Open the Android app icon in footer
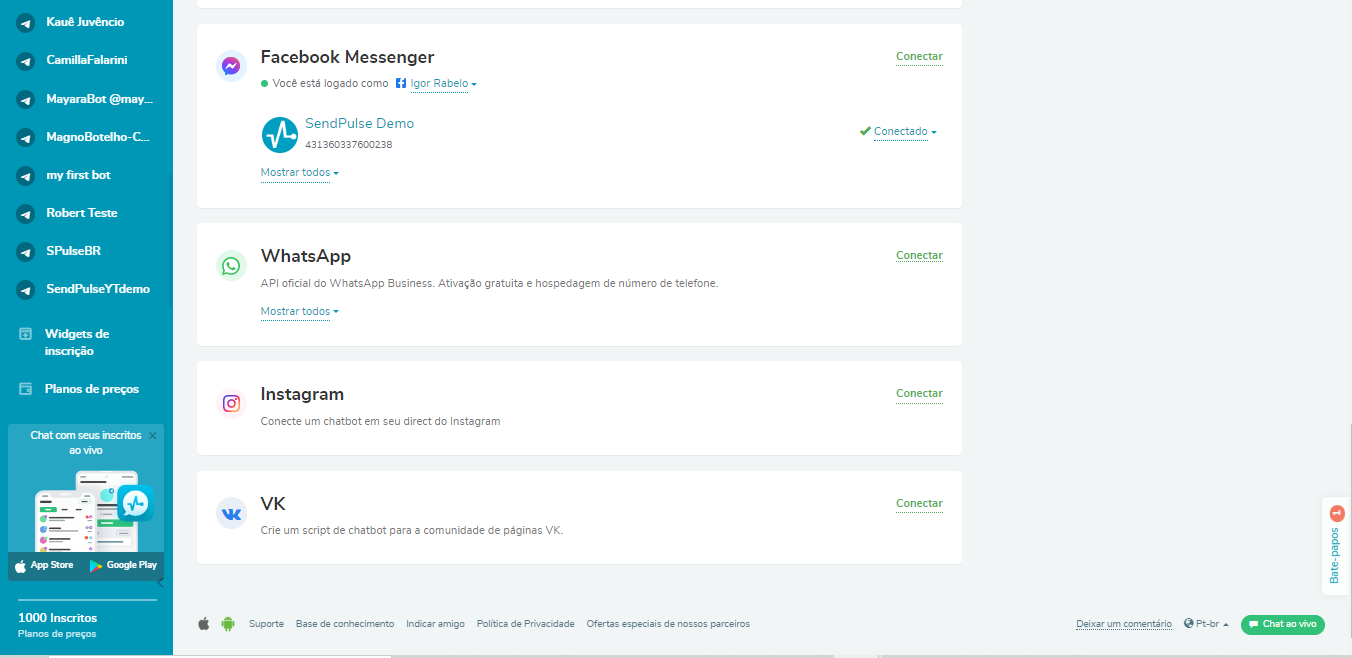Image resolution: width=1352 pixels, height=658 pixels. pos(228,624)
